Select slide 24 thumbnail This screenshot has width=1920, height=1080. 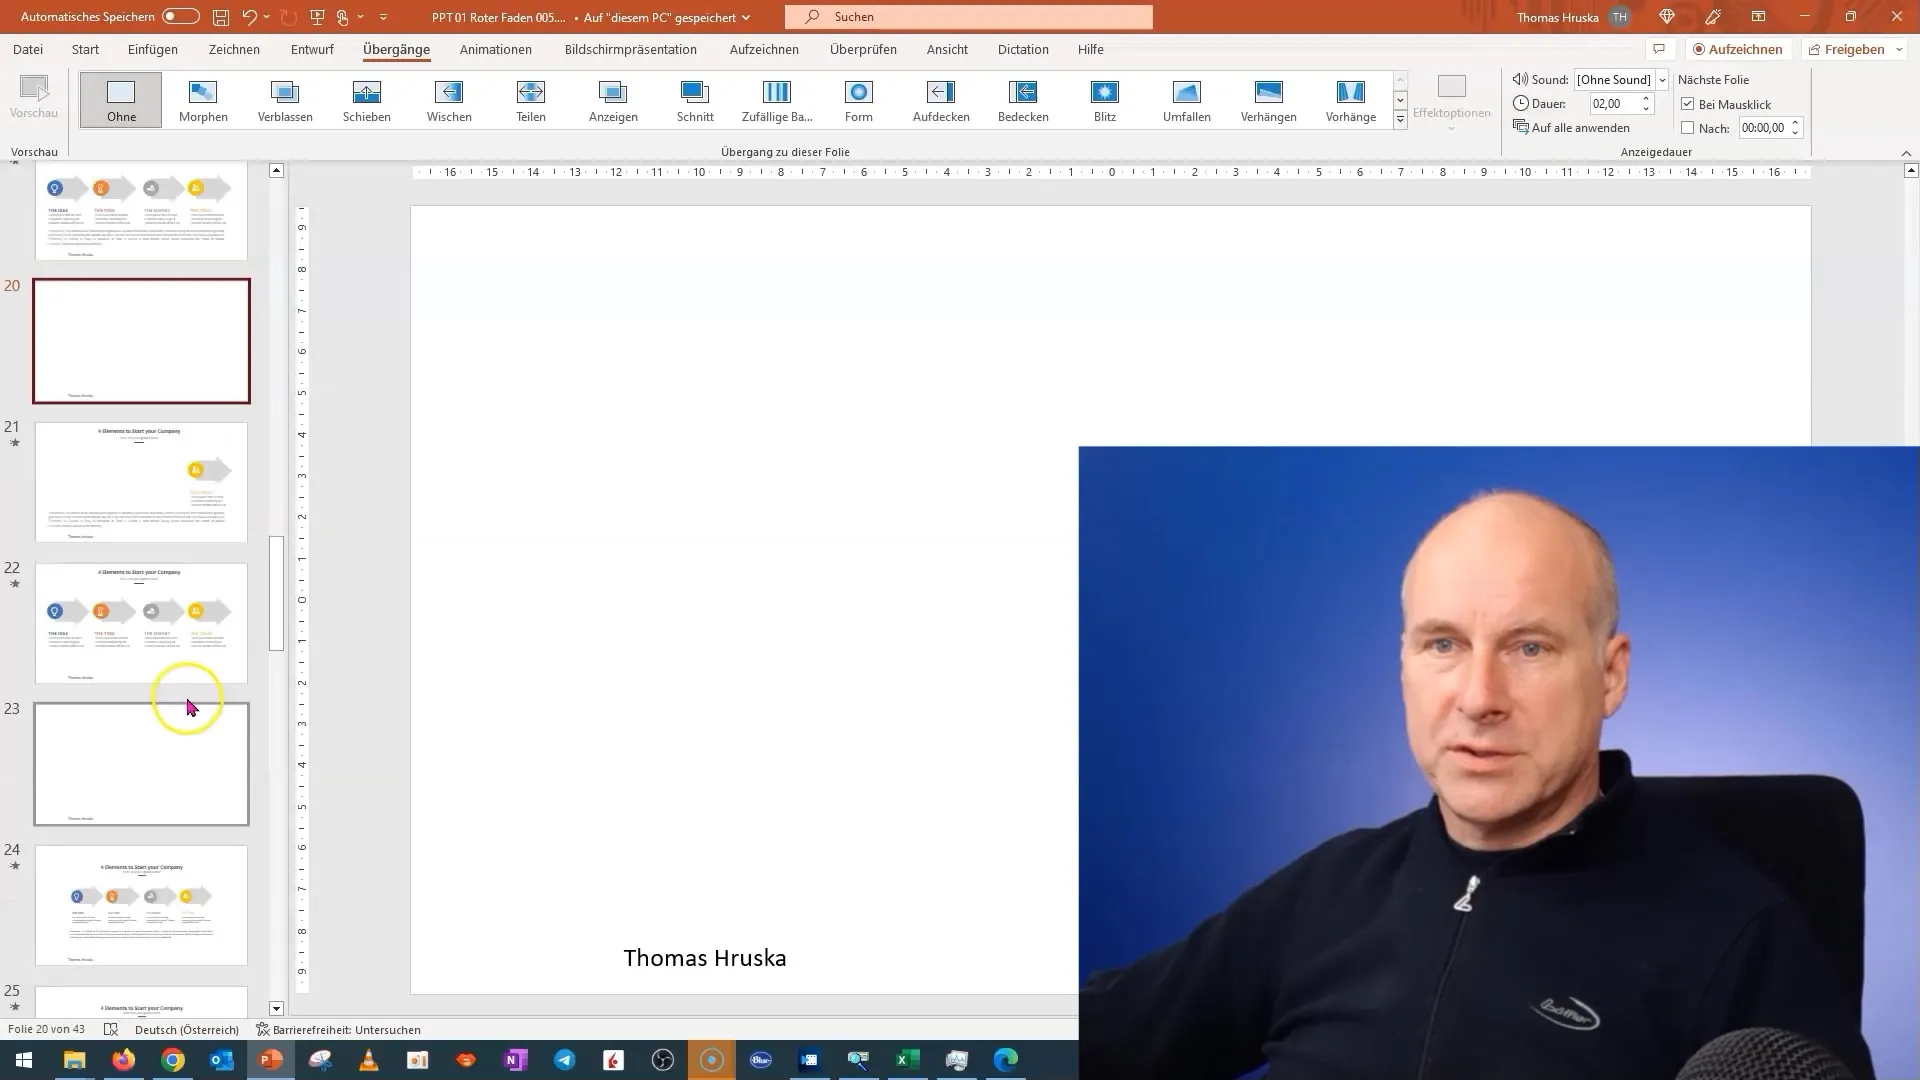coord(141,905)
